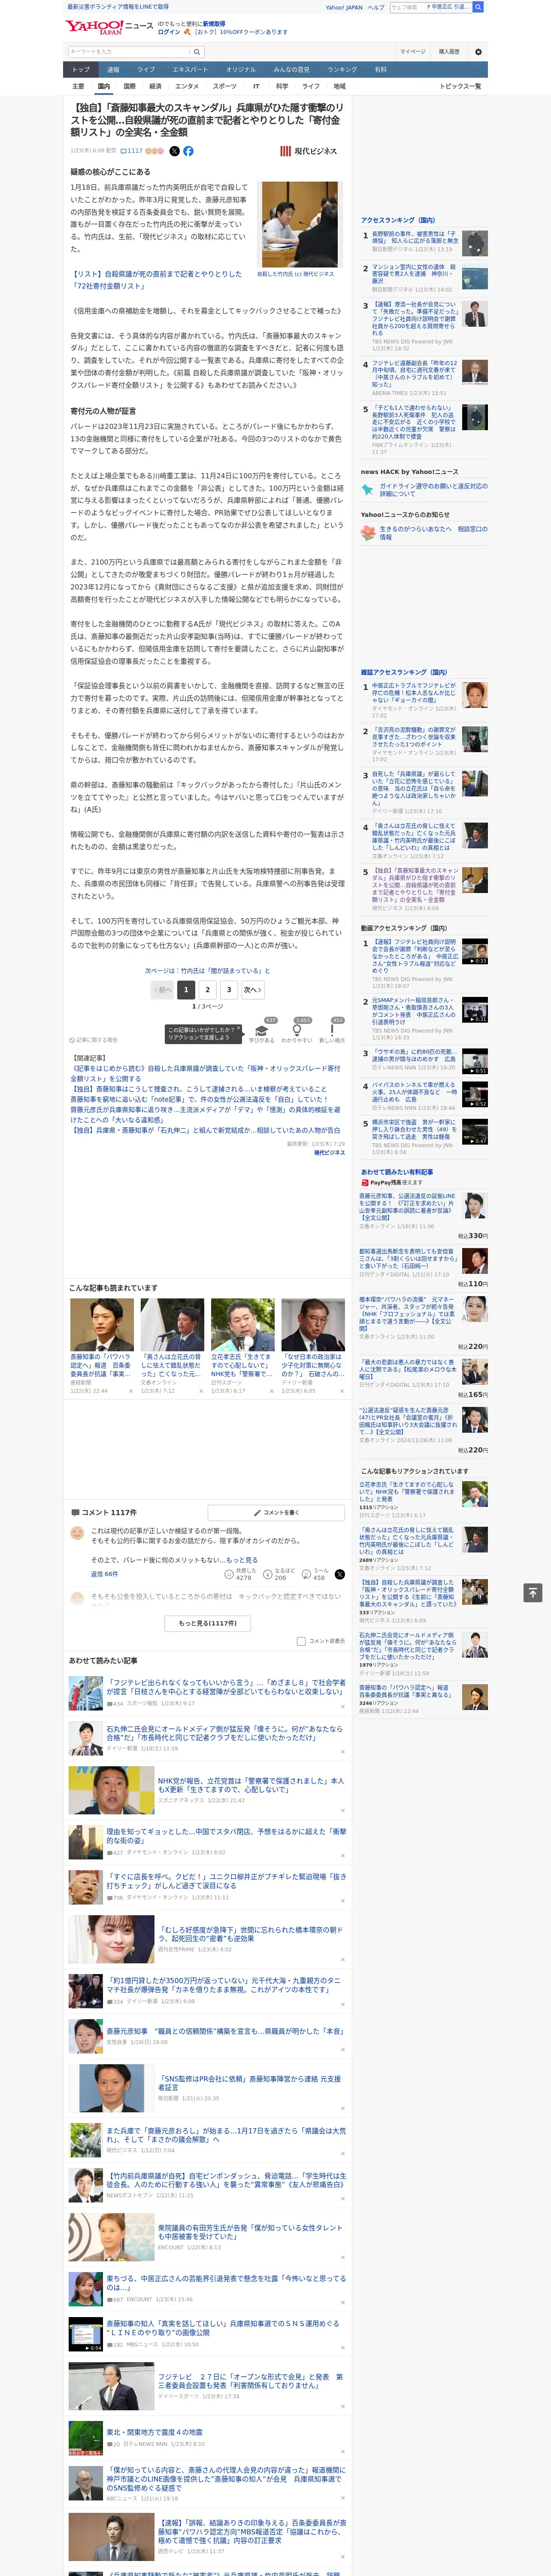Open the ヘルプ link at top

point(375,7)
